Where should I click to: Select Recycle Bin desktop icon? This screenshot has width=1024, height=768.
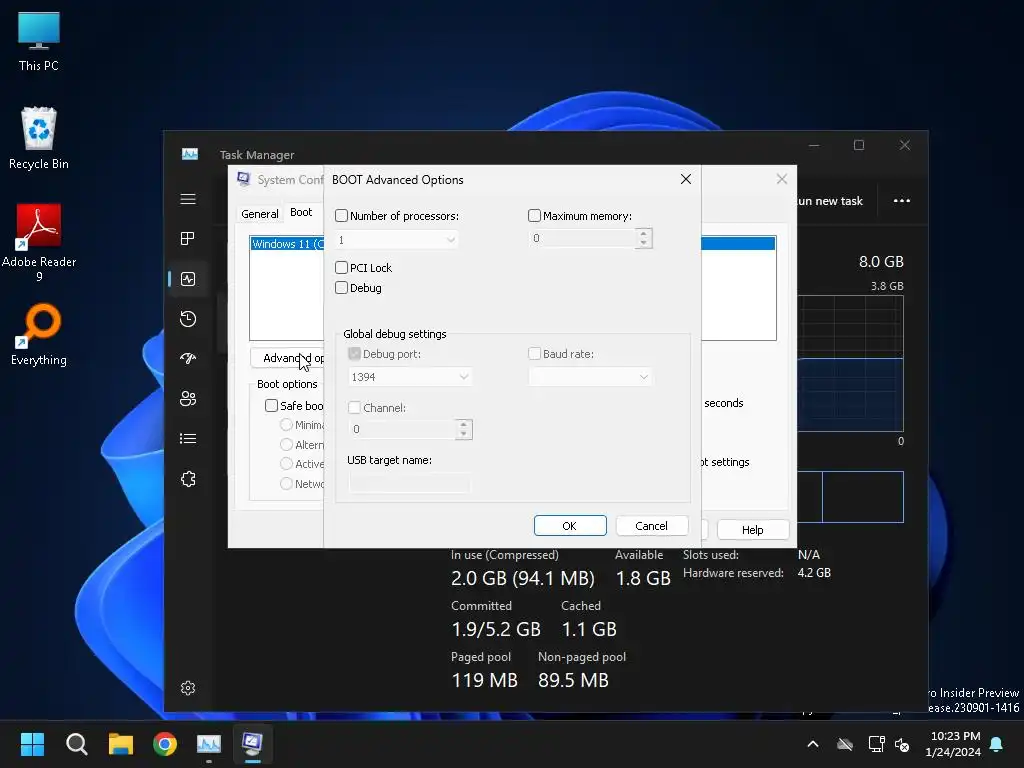pos(39,138)
